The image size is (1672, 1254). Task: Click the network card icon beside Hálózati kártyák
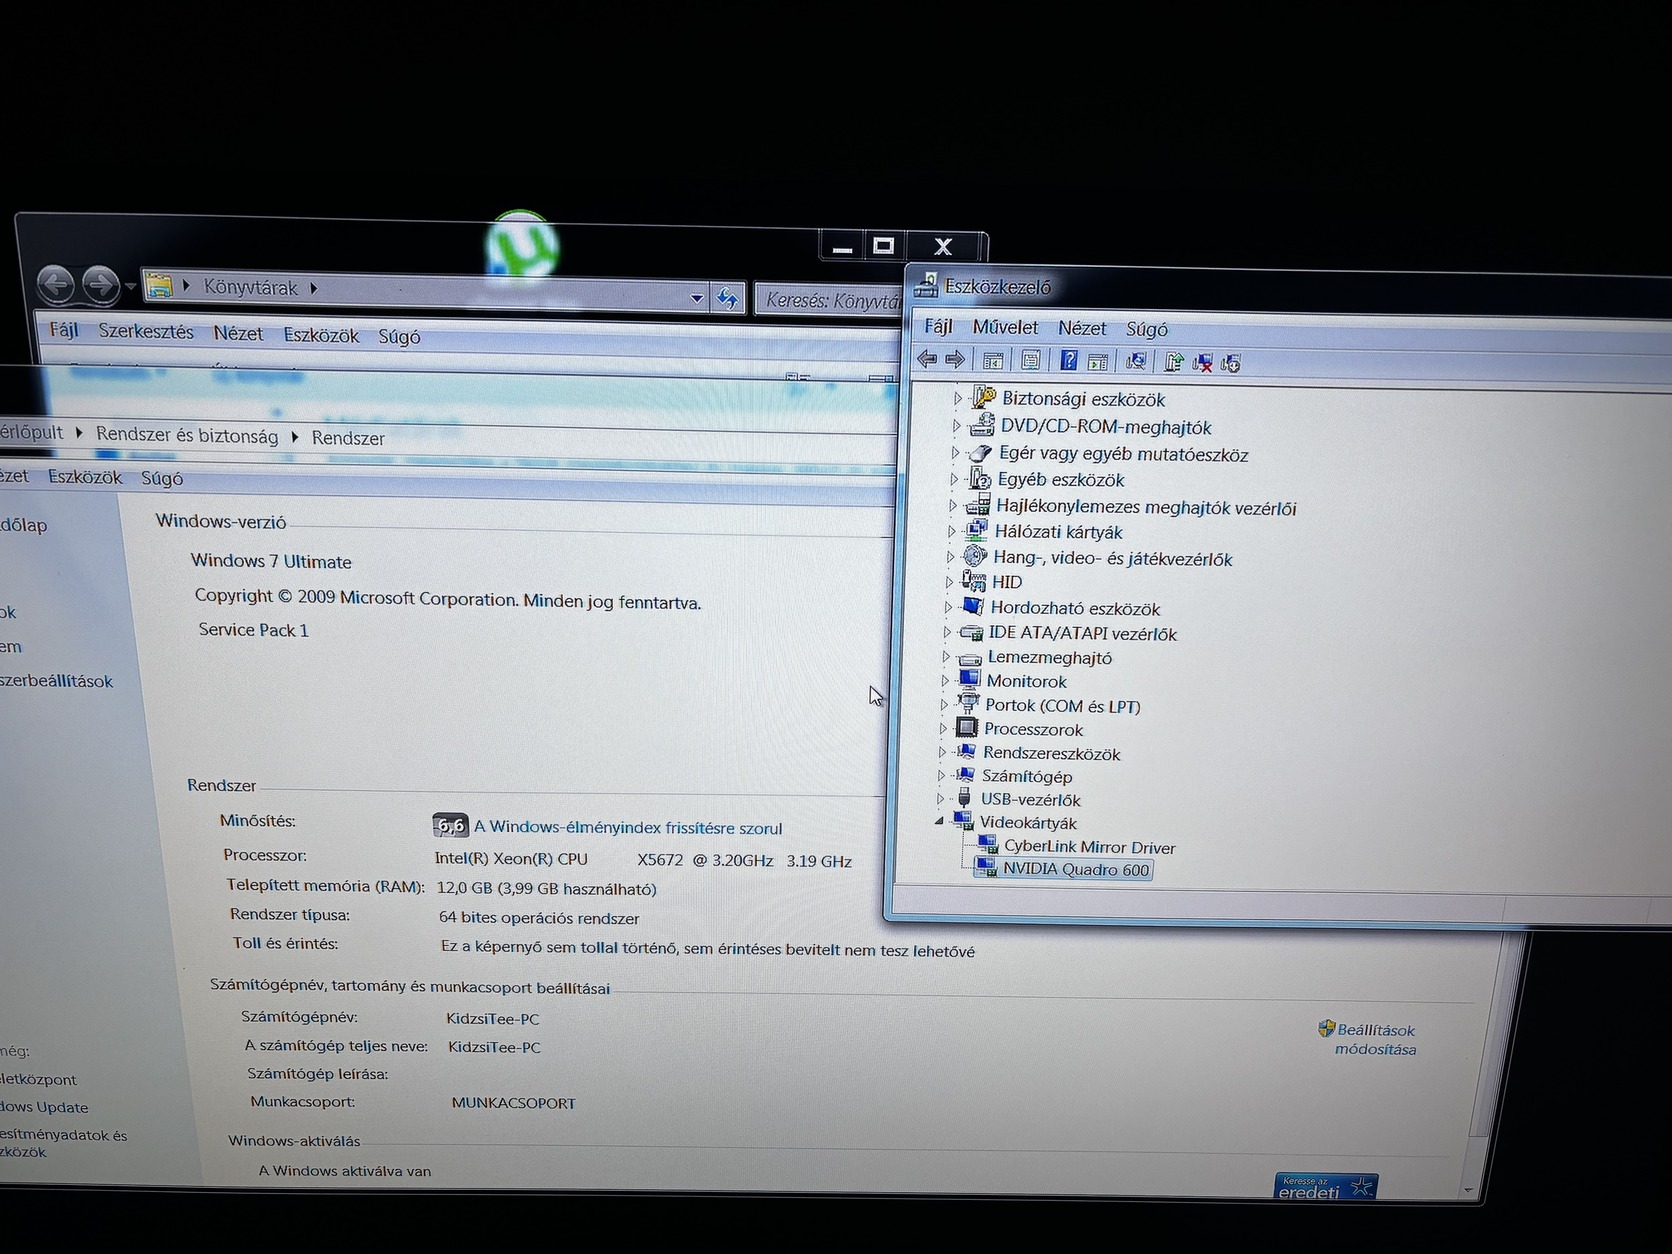976,531
